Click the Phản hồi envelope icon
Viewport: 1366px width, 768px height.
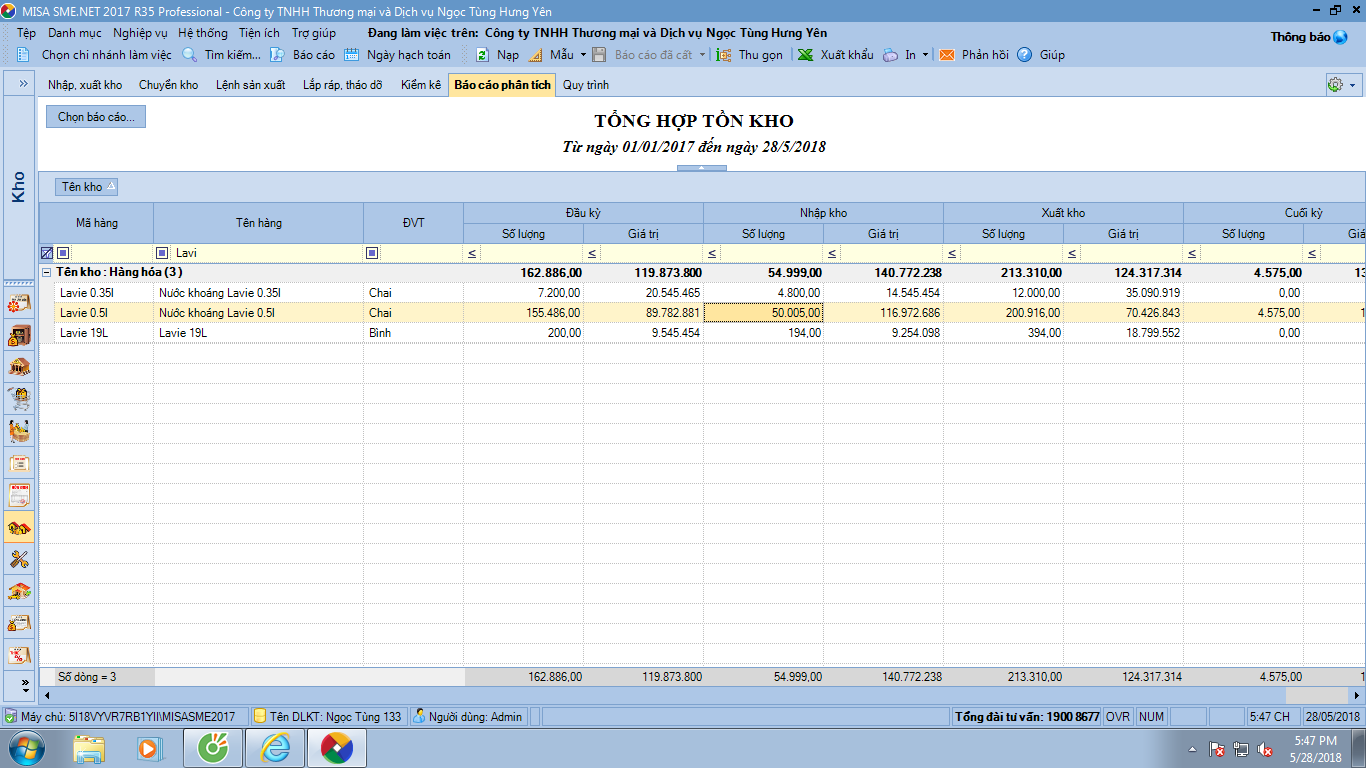point(946,55)
